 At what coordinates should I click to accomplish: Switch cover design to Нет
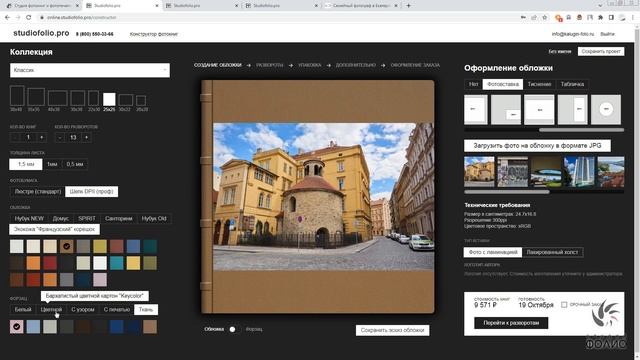pos(473,84)
